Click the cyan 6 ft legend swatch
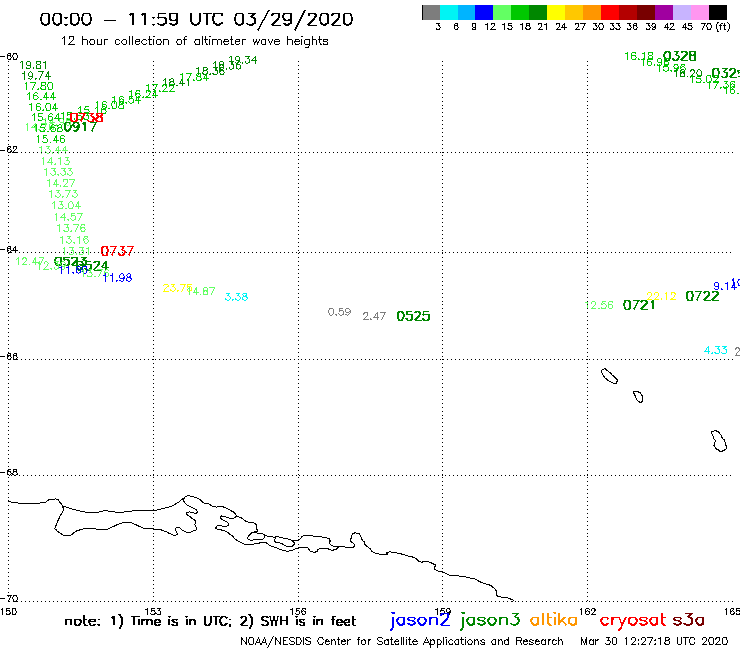Image resolution: width=740 pixels, height=650 pixels. coord(449,13)
